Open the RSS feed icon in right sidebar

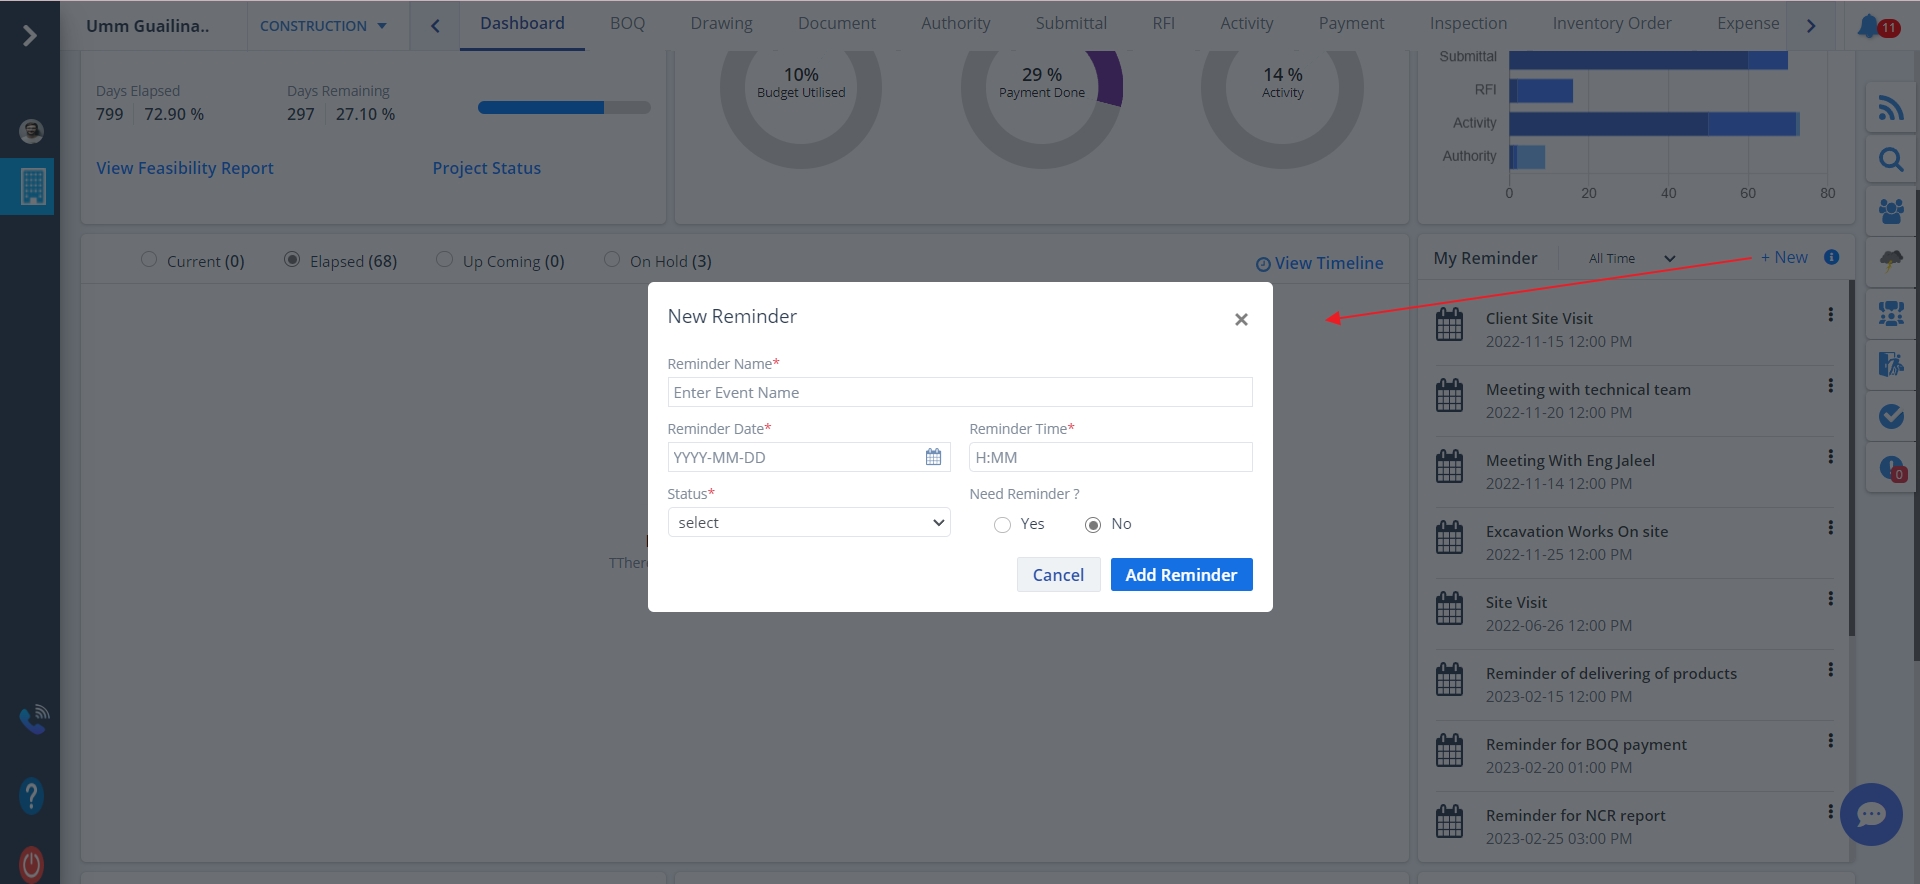click(1890, 108)
